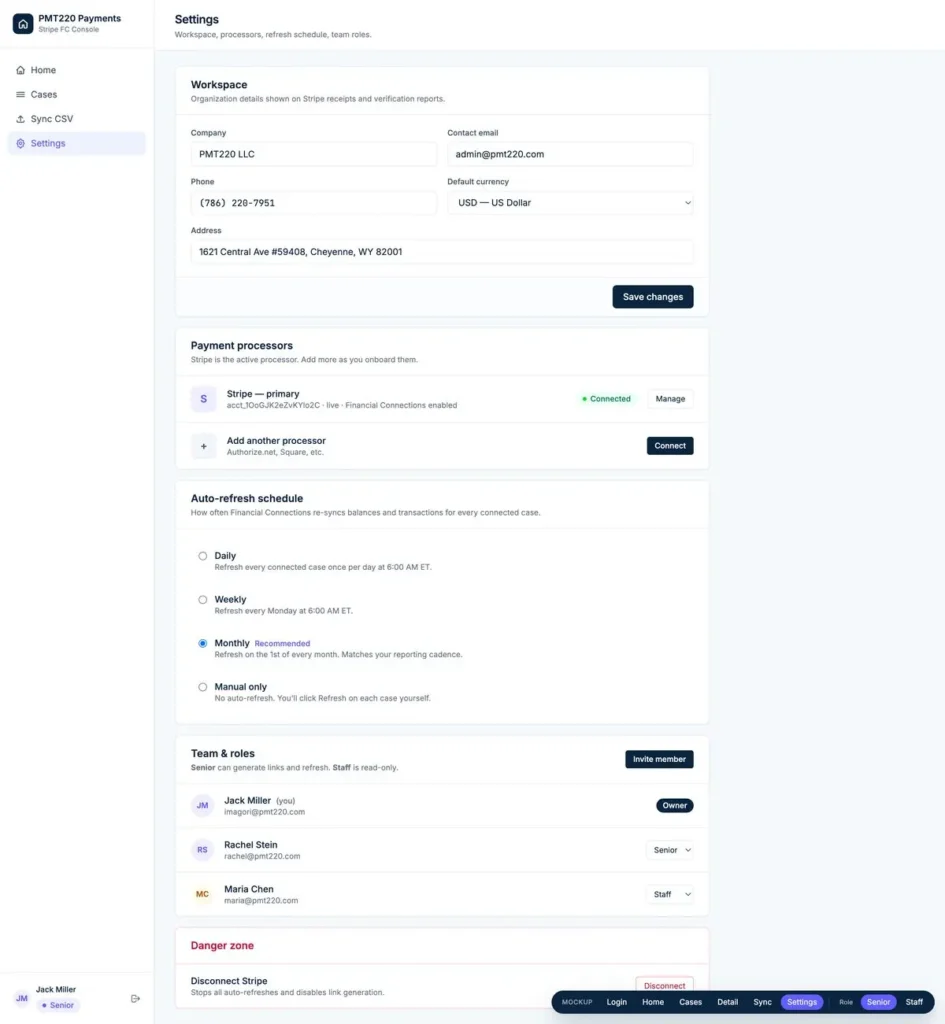Screen dimensions: 945x1024
Task: Select the Daily refresh option
Action: tap(202, 556)
